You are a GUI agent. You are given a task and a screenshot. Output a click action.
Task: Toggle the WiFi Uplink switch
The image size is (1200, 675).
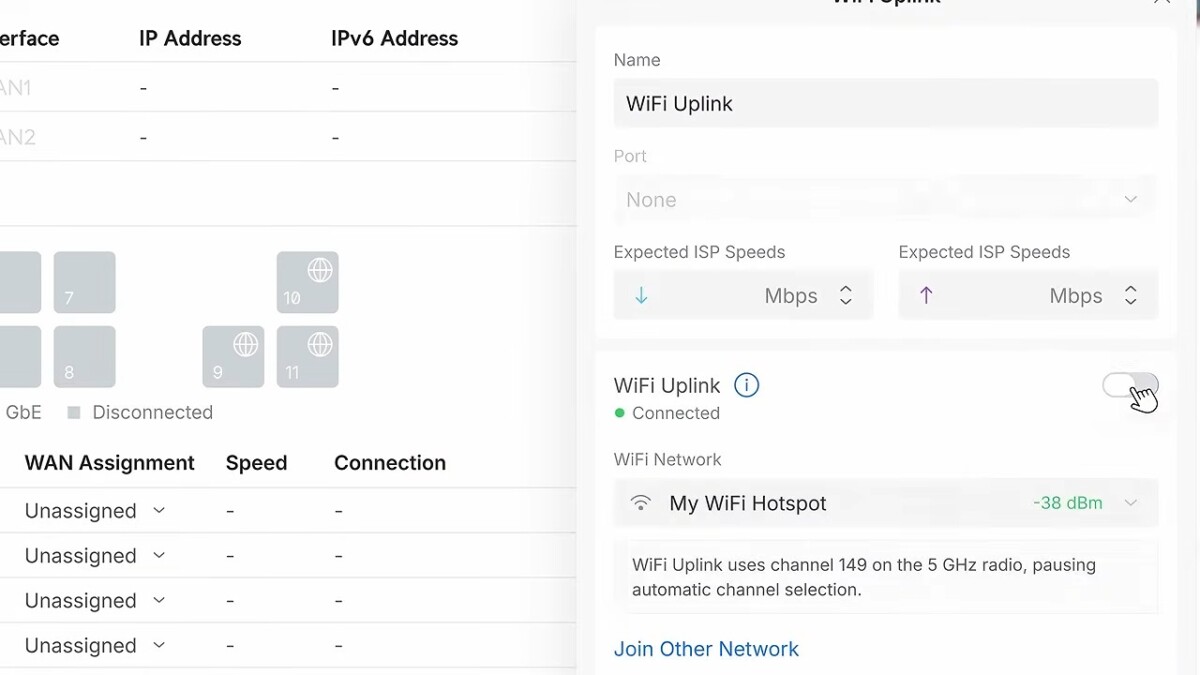tap(1130, 386)
